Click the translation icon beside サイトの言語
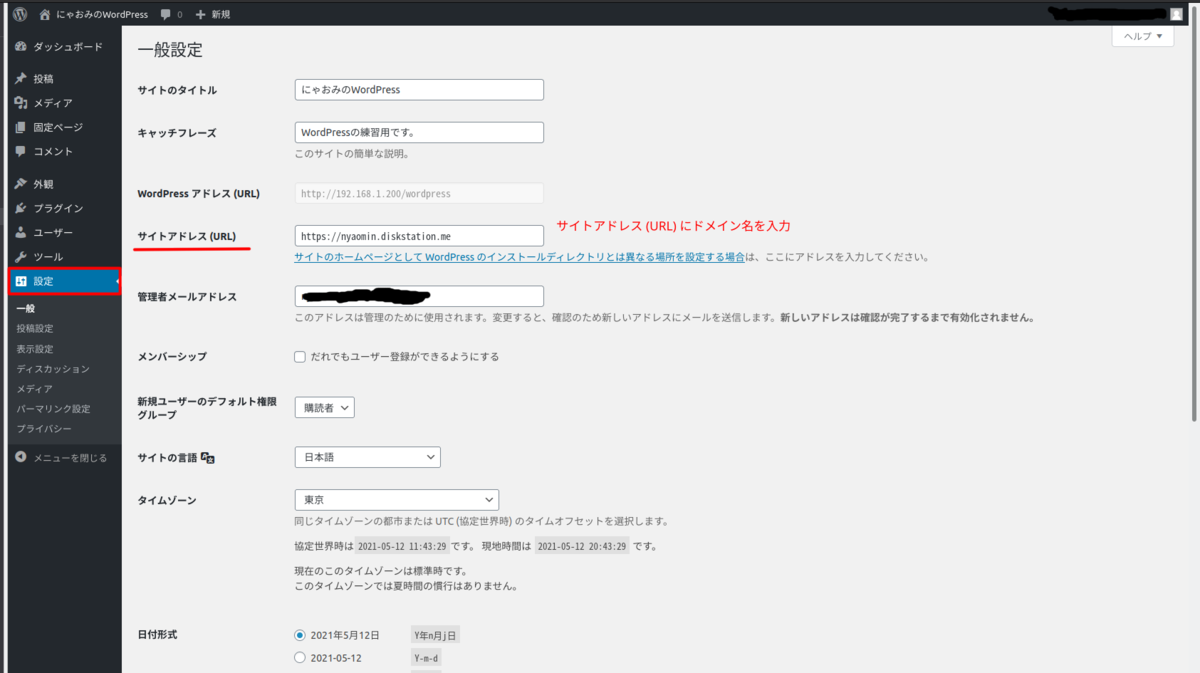Screen dimensions: 1200x673 coord(208,457)
